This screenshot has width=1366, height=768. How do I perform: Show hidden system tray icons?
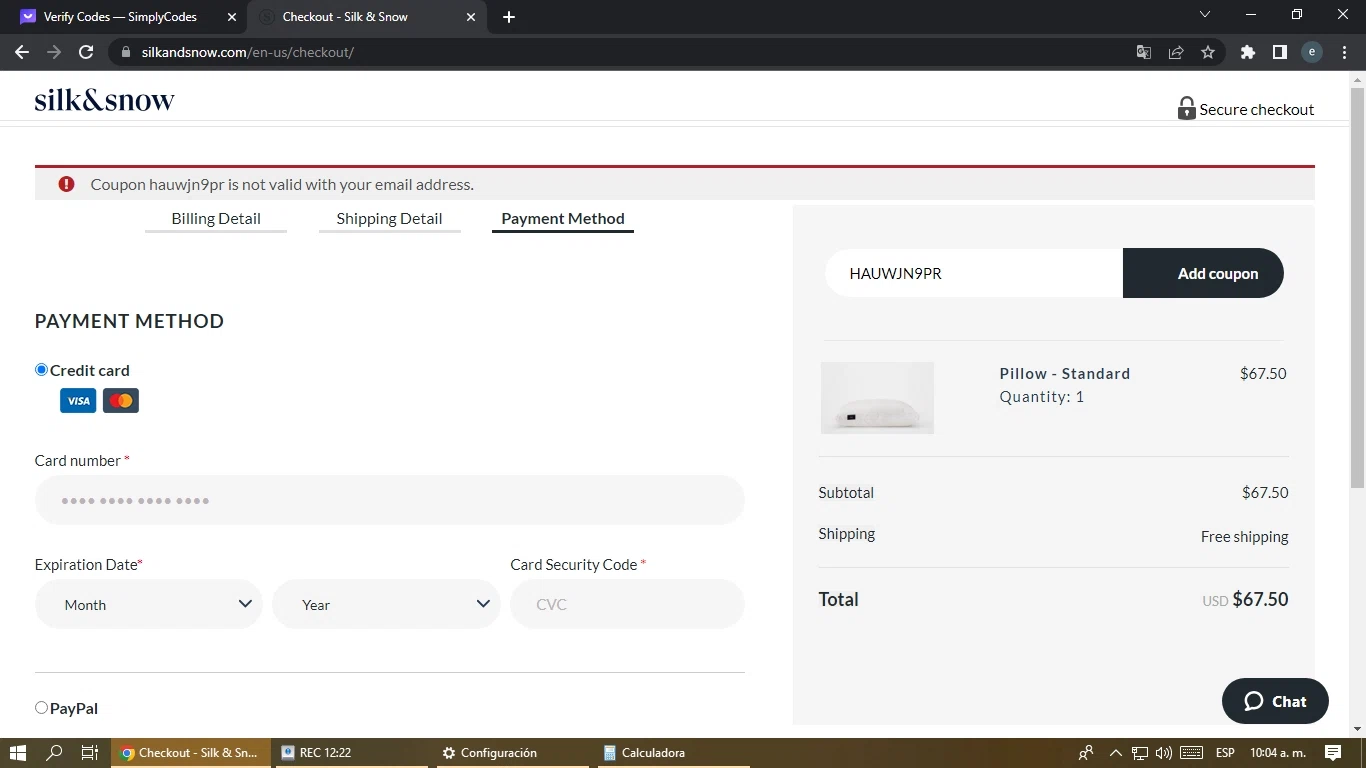1116,753
